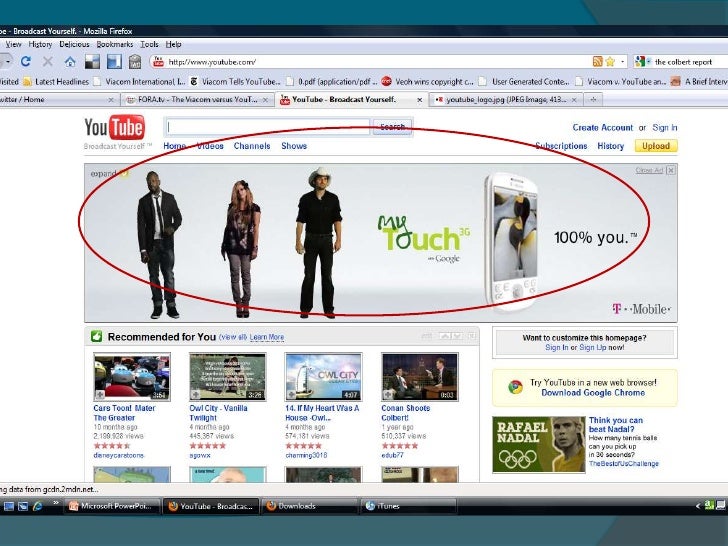Close the FORA.tv tab
Screen dimensions: 728x546
[x=265, y=100]
